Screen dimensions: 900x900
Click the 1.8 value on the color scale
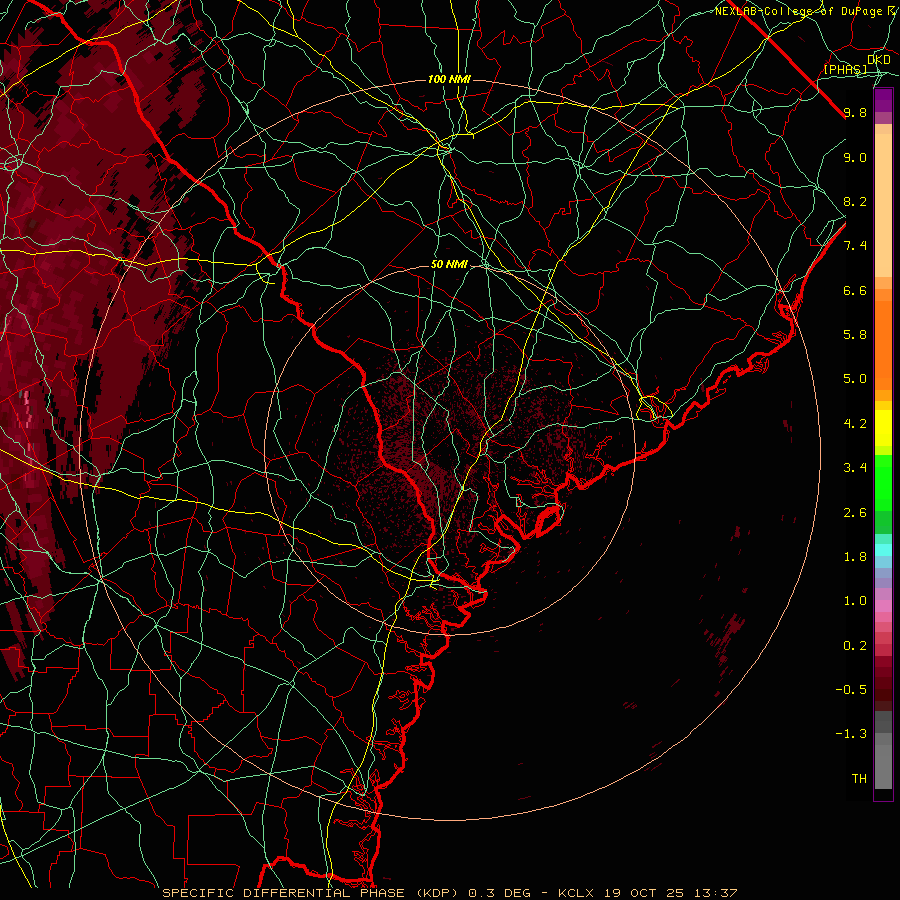point(855,557)
